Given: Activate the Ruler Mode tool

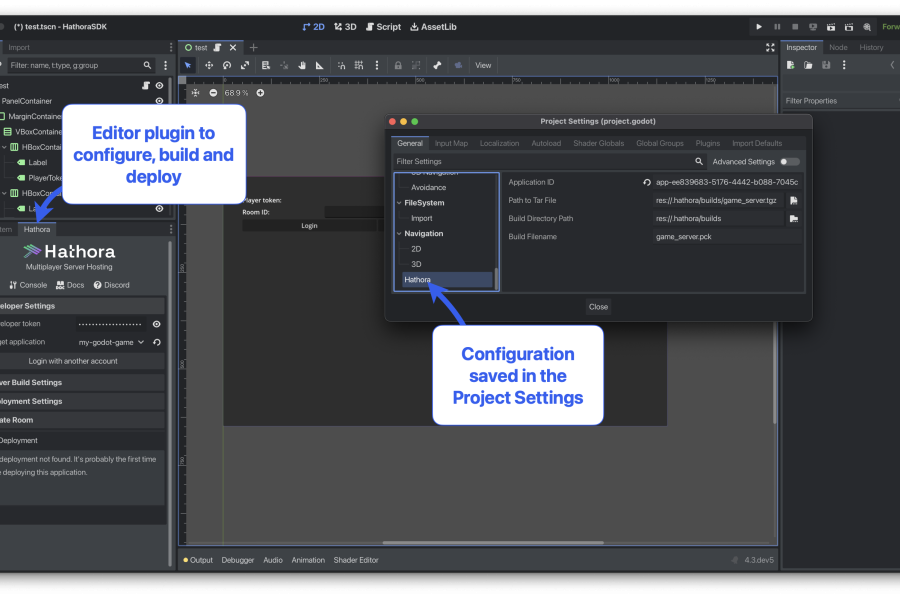Looking at the screenshot, I should (x=320, y=65).
